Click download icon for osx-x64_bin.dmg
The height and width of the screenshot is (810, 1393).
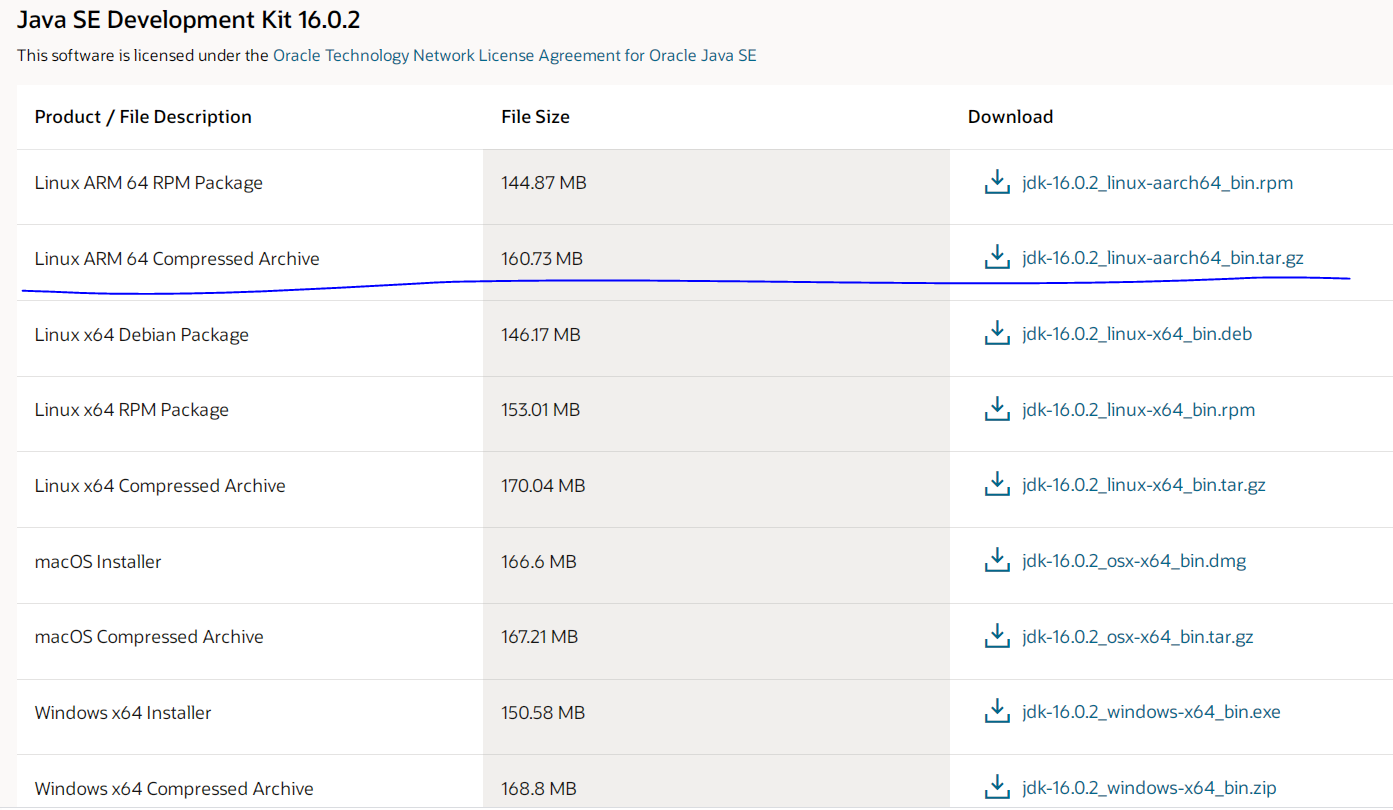[x=997, y=561]
